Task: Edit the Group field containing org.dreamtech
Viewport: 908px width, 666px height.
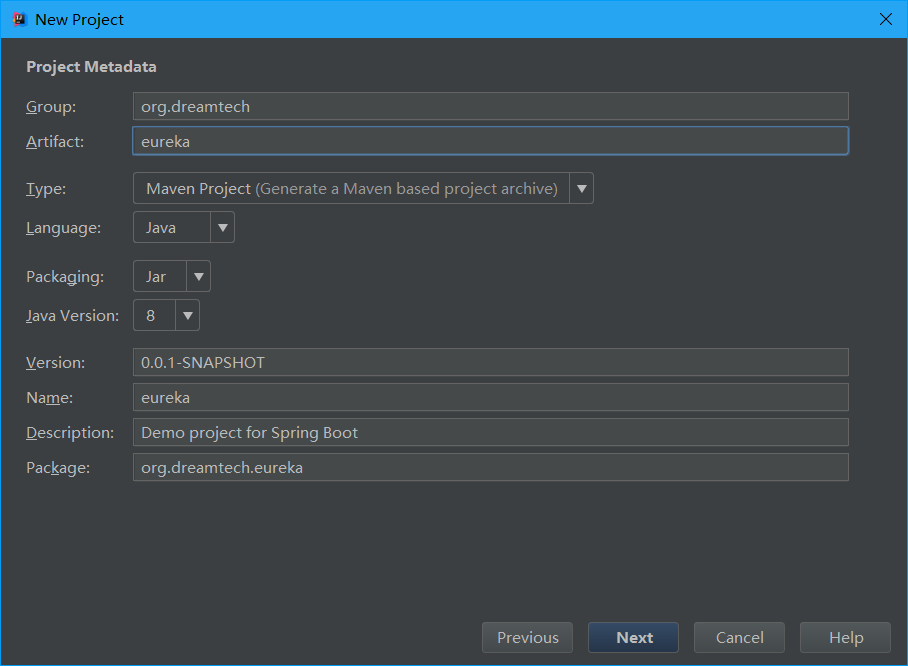Action: pyautogui.click(x=490, y=106)
